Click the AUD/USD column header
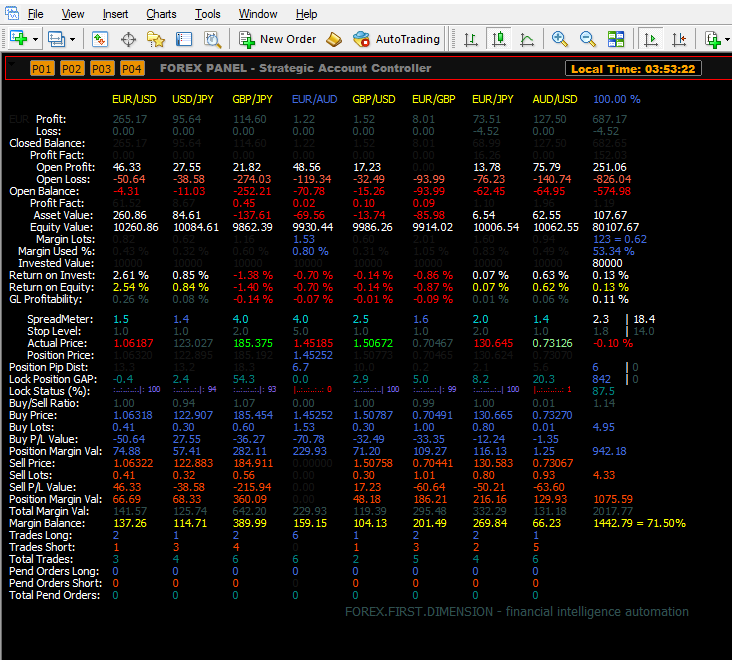732x660 pixels. [x=555, y=99]
